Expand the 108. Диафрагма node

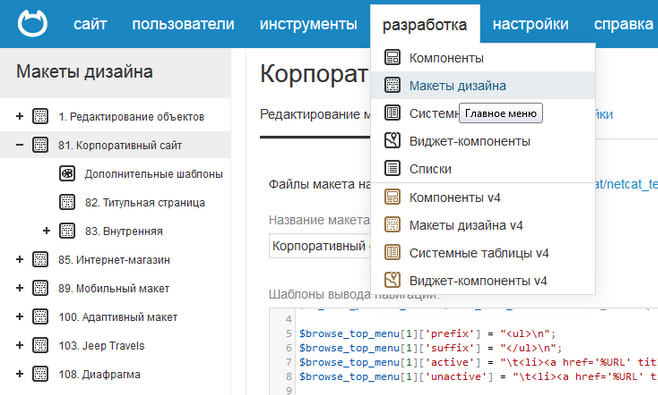coord(19,374)
